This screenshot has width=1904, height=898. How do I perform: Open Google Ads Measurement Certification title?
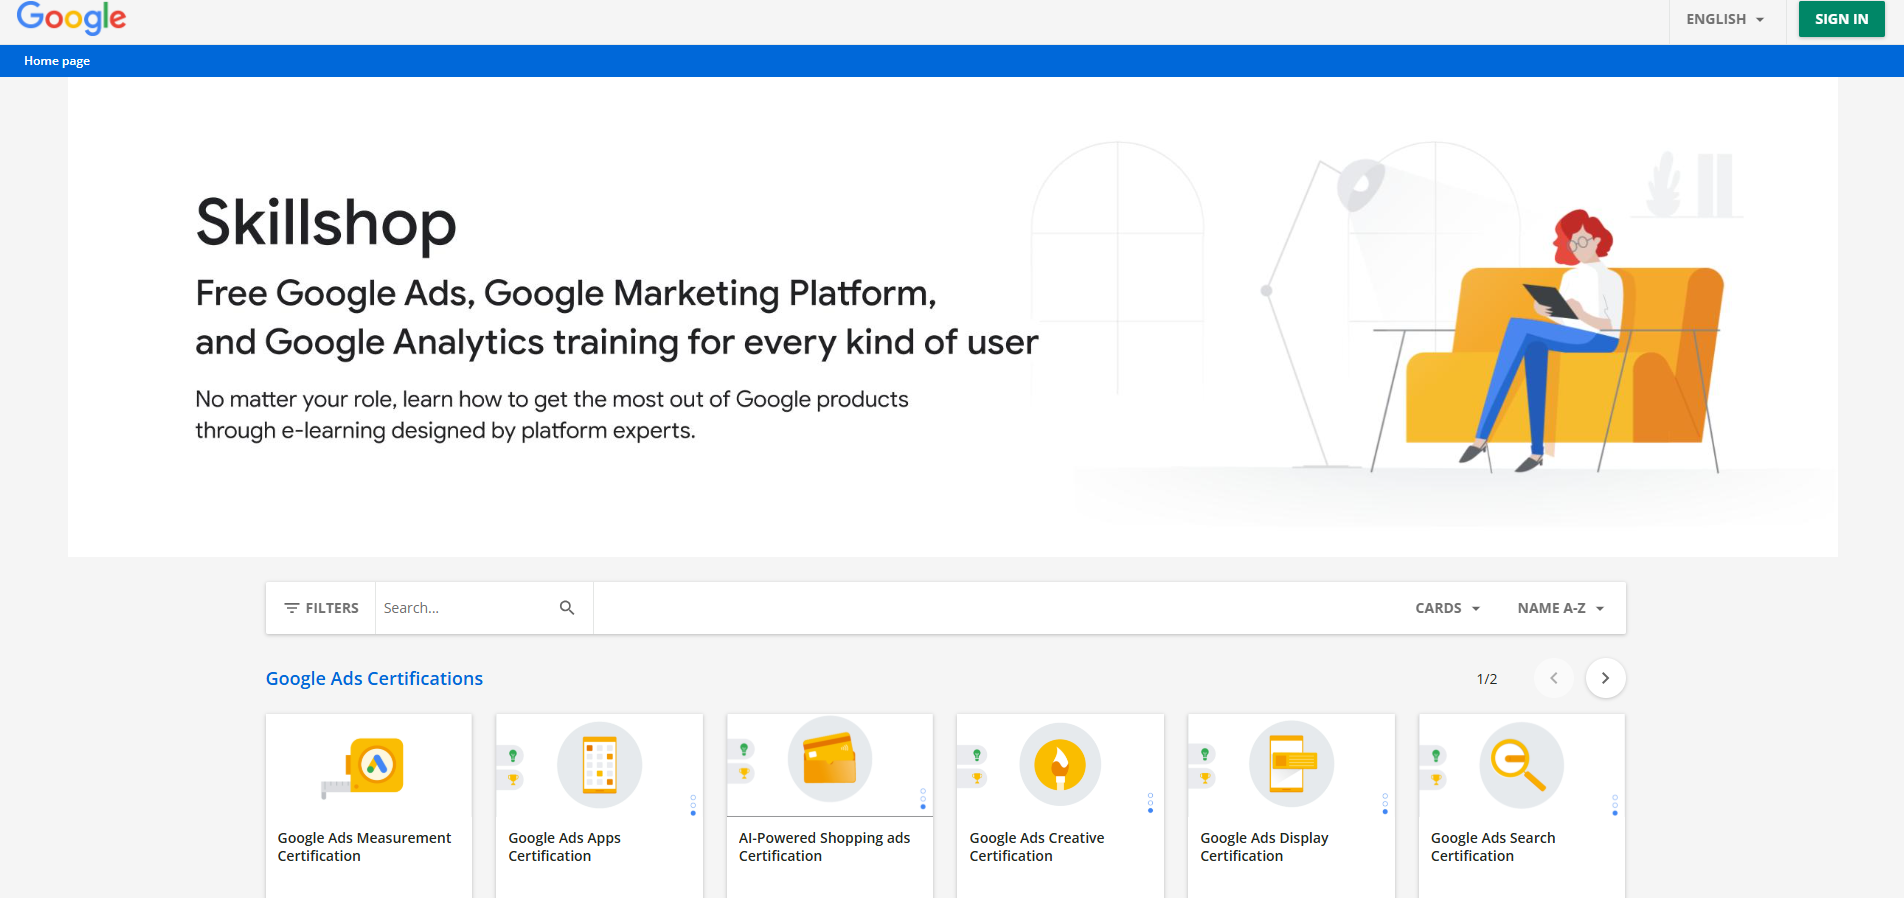coord(364,847)
